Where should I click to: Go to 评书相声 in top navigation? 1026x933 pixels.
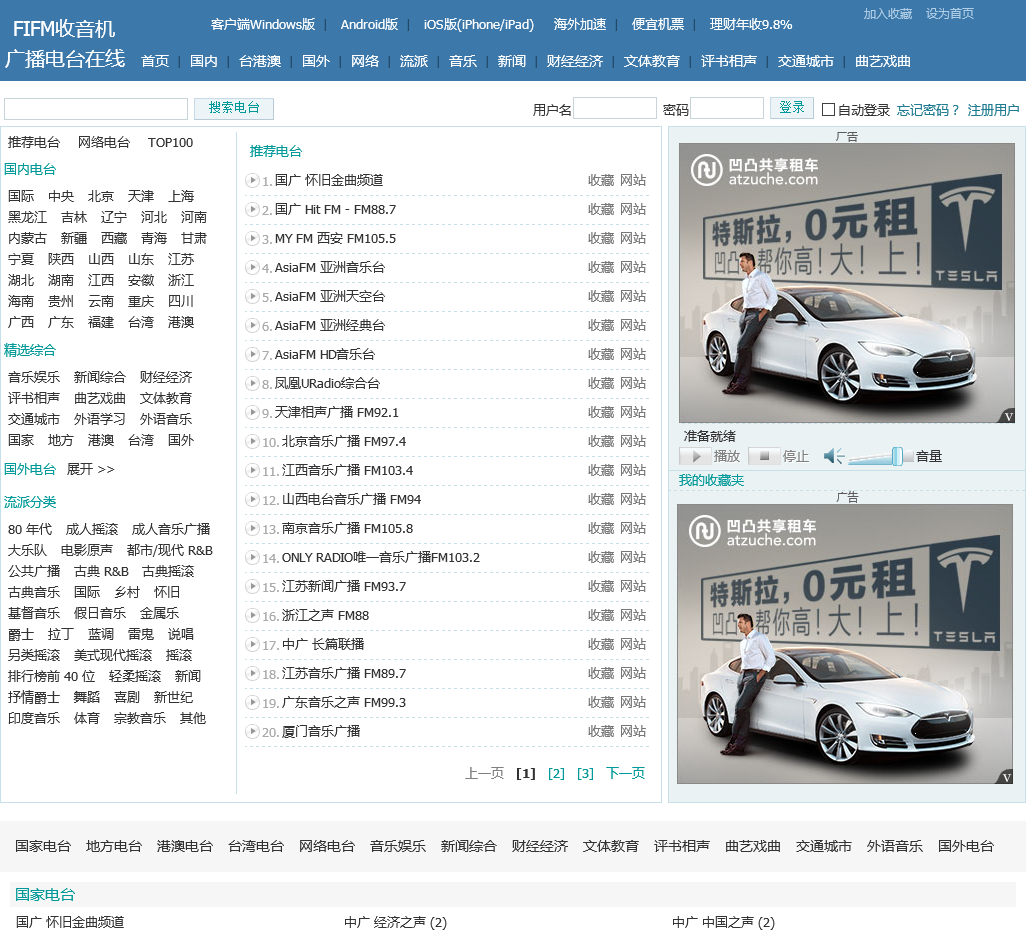coord(728,62)
